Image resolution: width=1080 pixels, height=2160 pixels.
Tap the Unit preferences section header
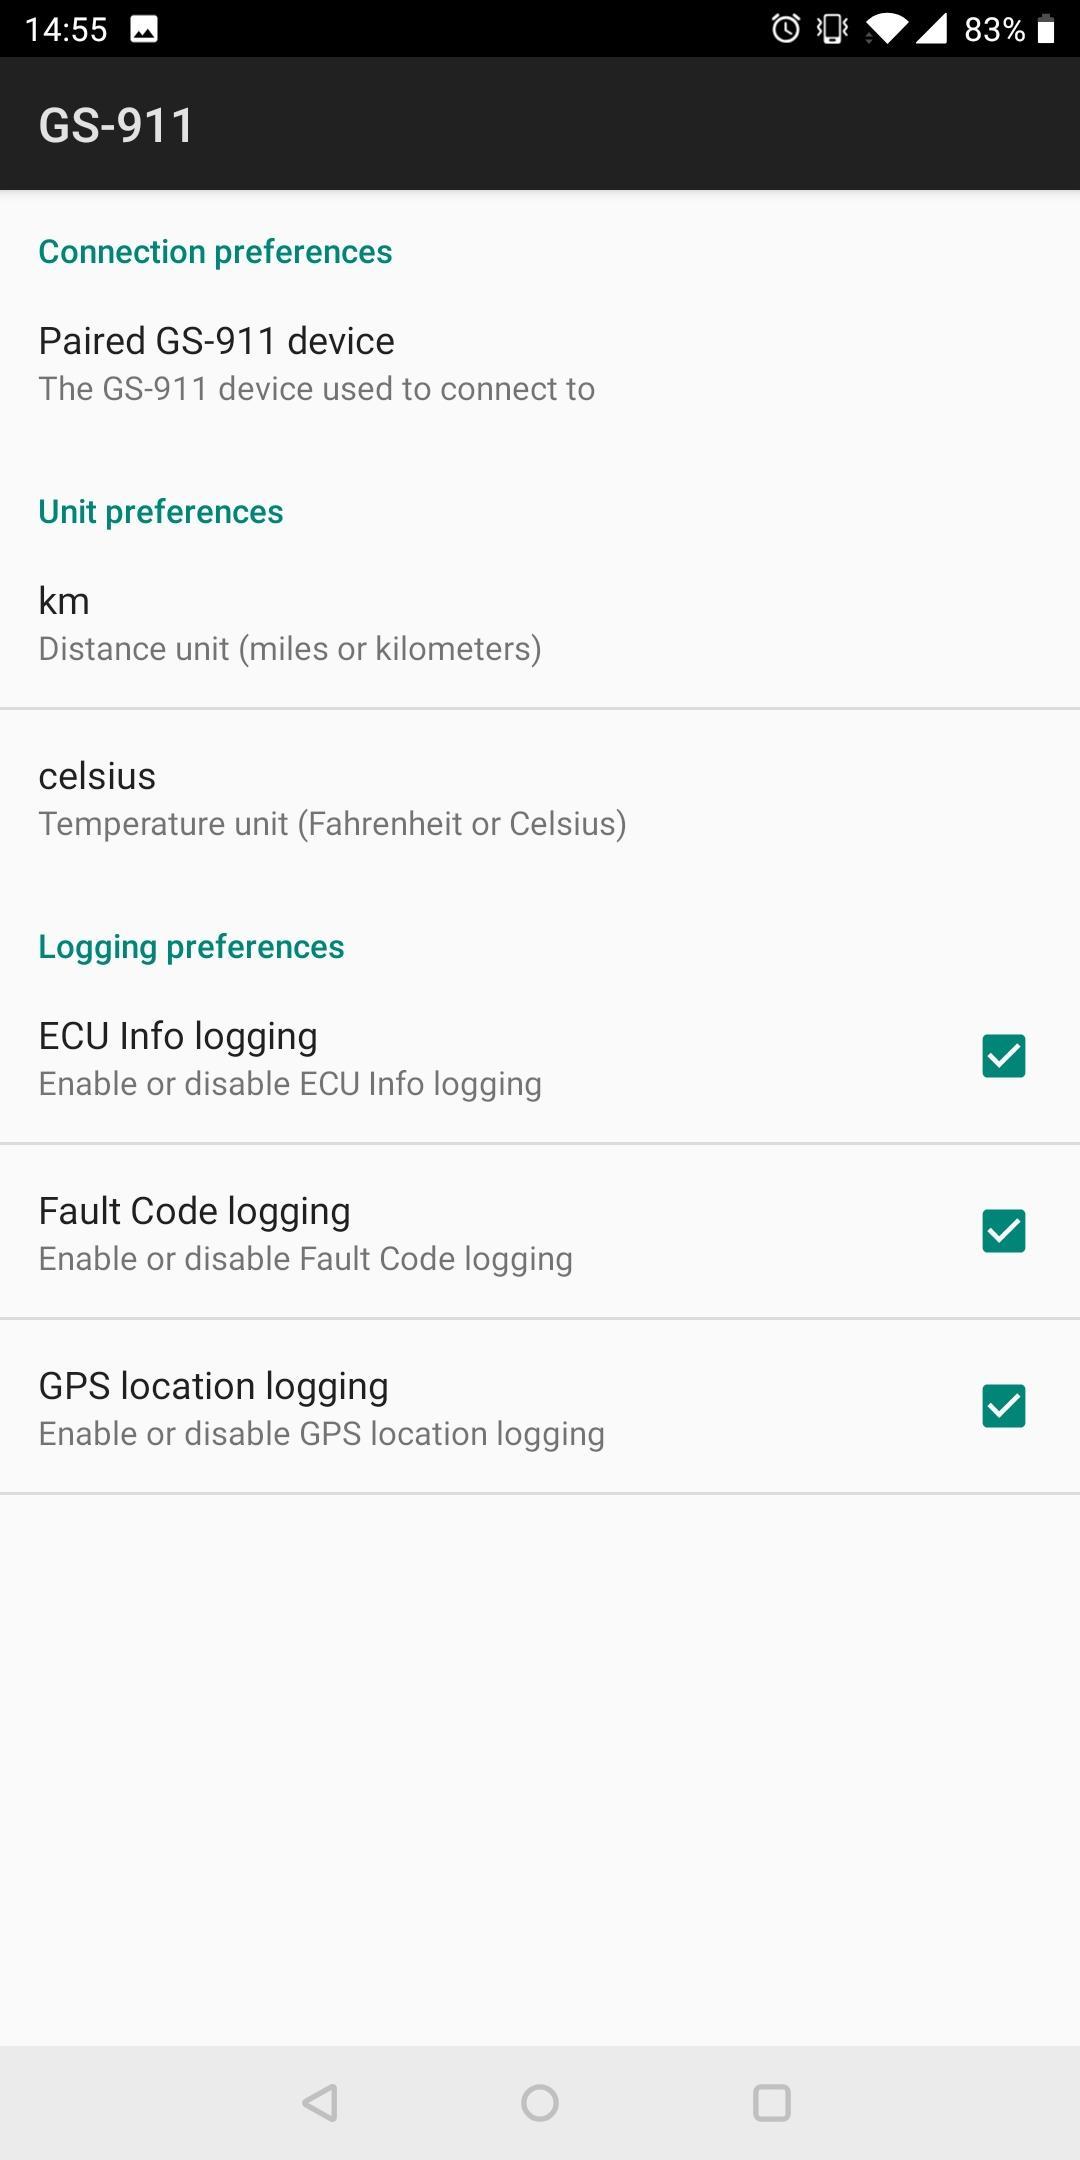coord(161,512)
